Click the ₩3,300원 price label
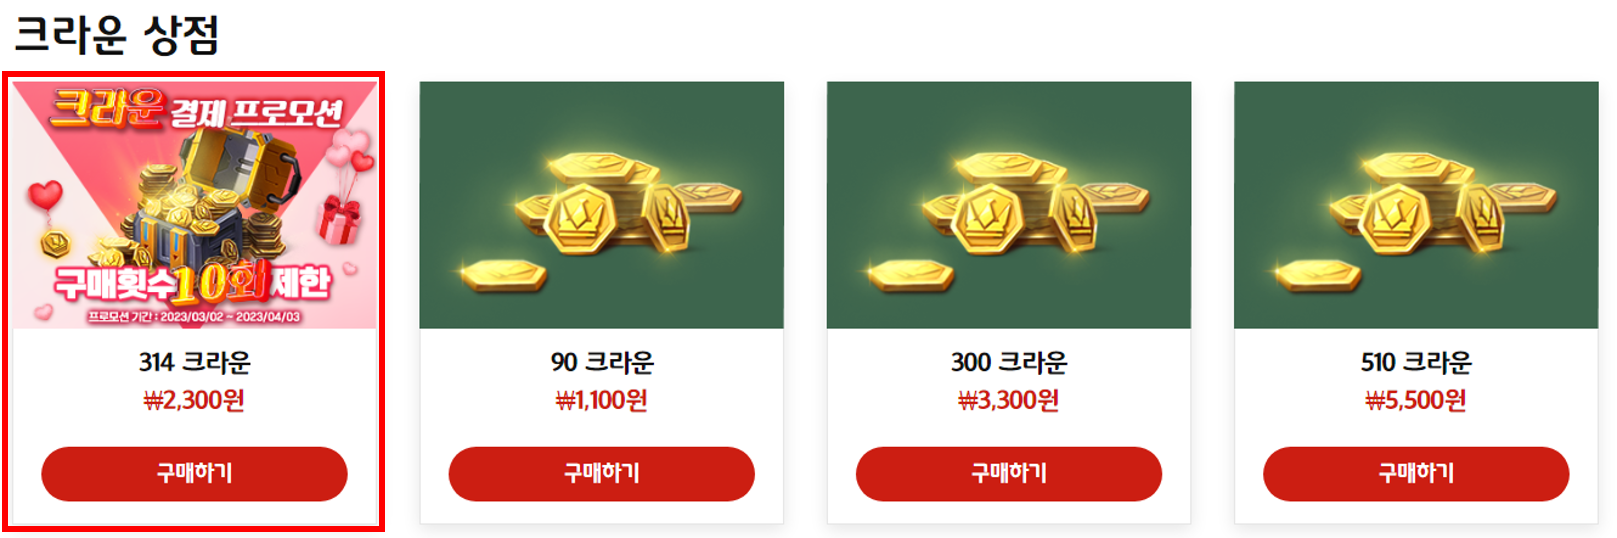Screen dimensions: 1617x538 tap(1009, 401)
